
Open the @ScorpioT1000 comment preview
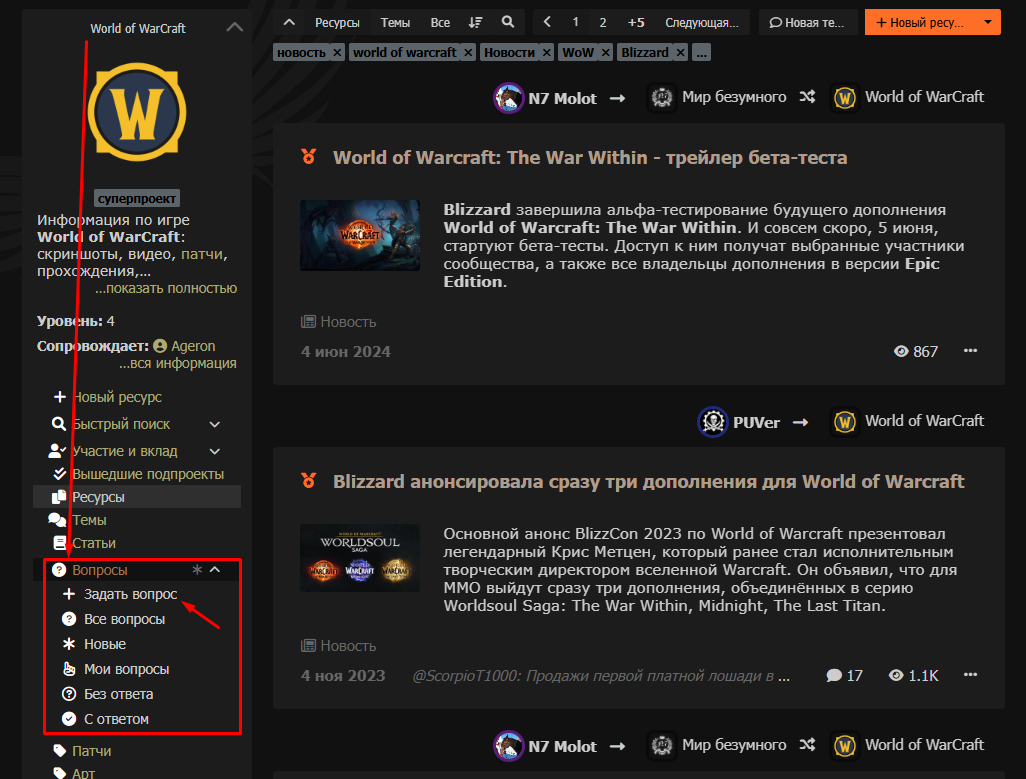(x=601, y=676)
